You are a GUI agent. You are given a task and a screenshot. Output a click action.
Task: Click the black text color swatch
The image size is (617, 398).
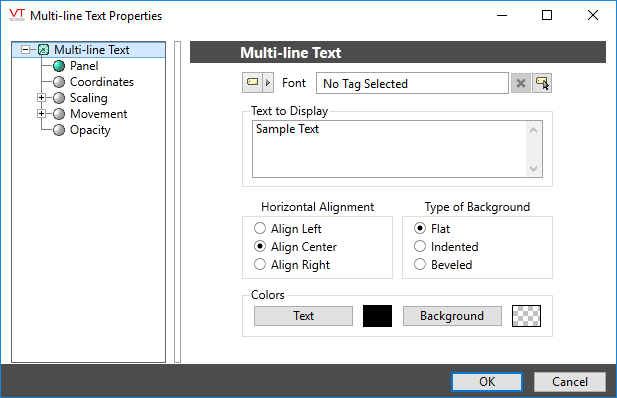tap(377, 316)
